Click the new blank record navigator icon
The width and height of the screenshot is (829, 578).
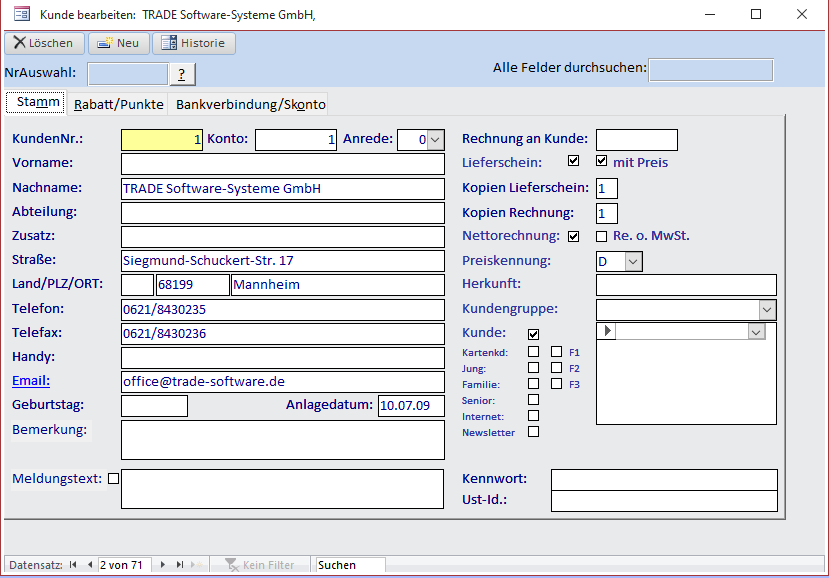(197, 565)
